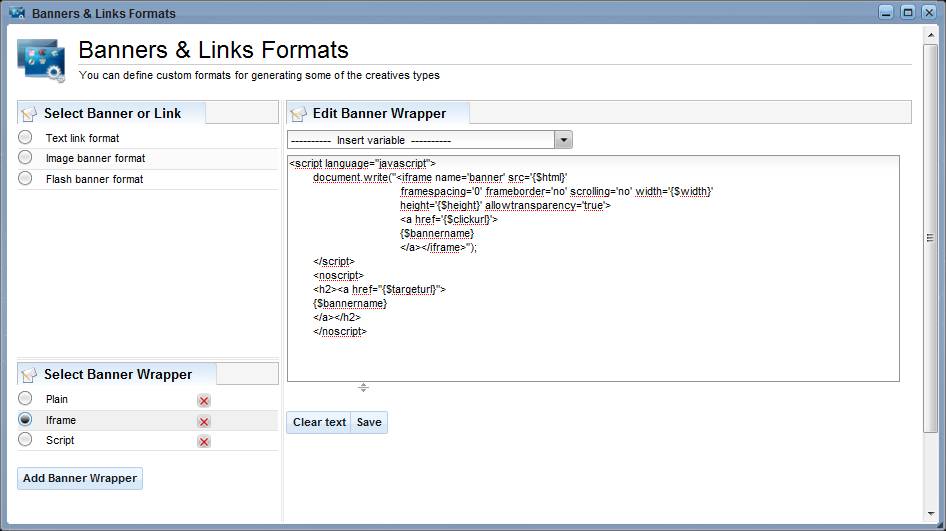Choose the Iframe wrapper radio button
Screen dimensions: 946x531
click(x=25, y=419)
